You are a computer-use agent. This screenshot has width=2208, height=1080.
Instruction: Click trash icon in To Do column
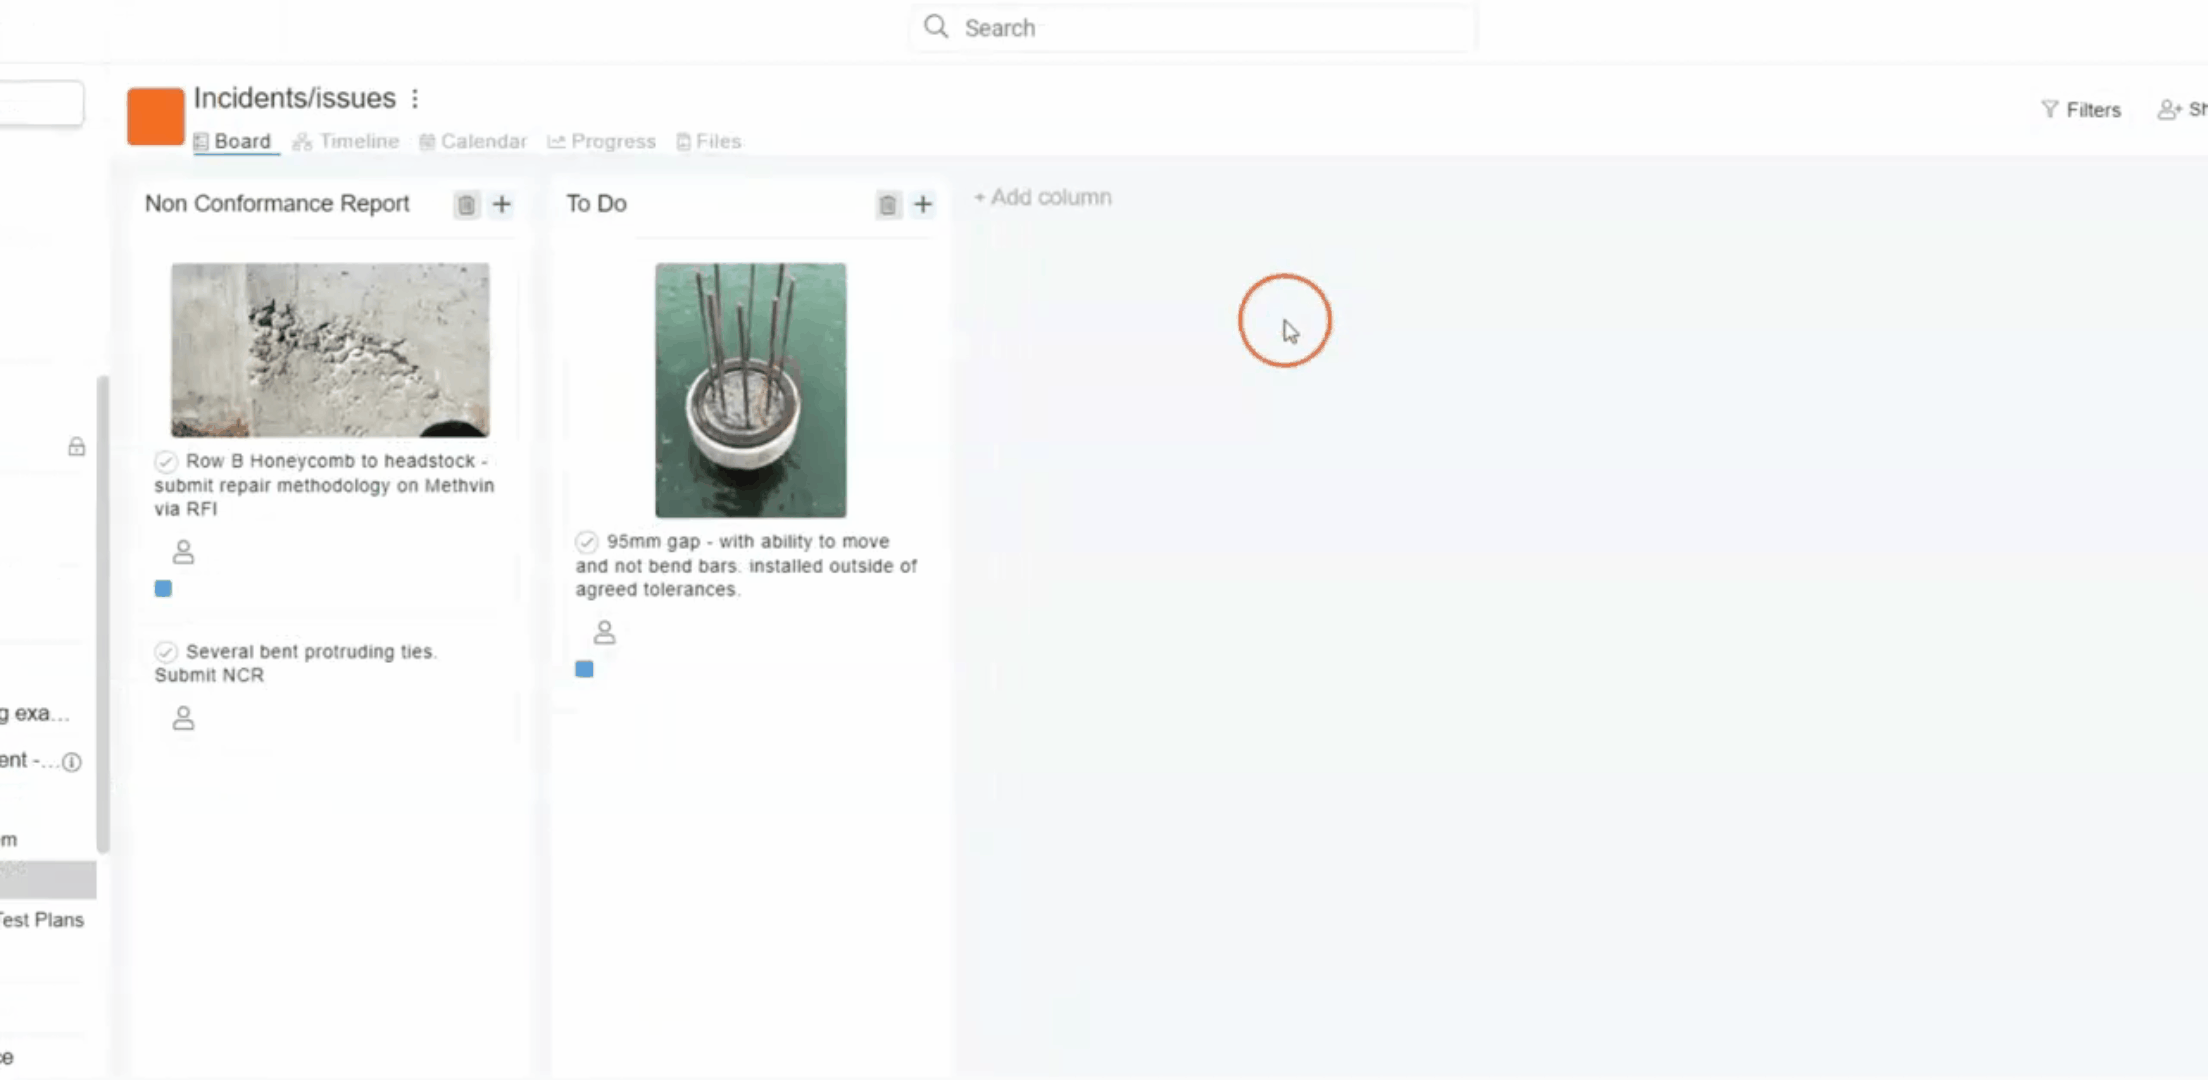888,205
